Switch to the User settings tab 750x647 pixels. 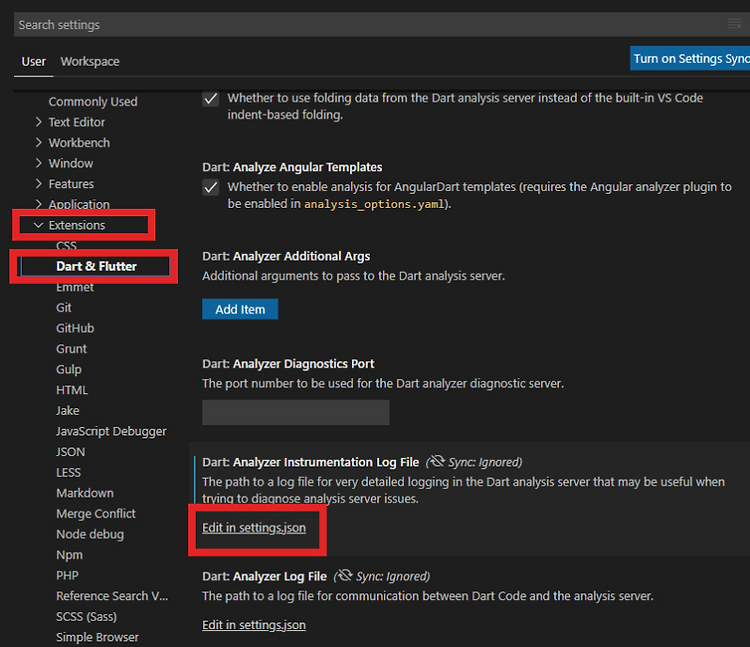(x=33, y=62)
